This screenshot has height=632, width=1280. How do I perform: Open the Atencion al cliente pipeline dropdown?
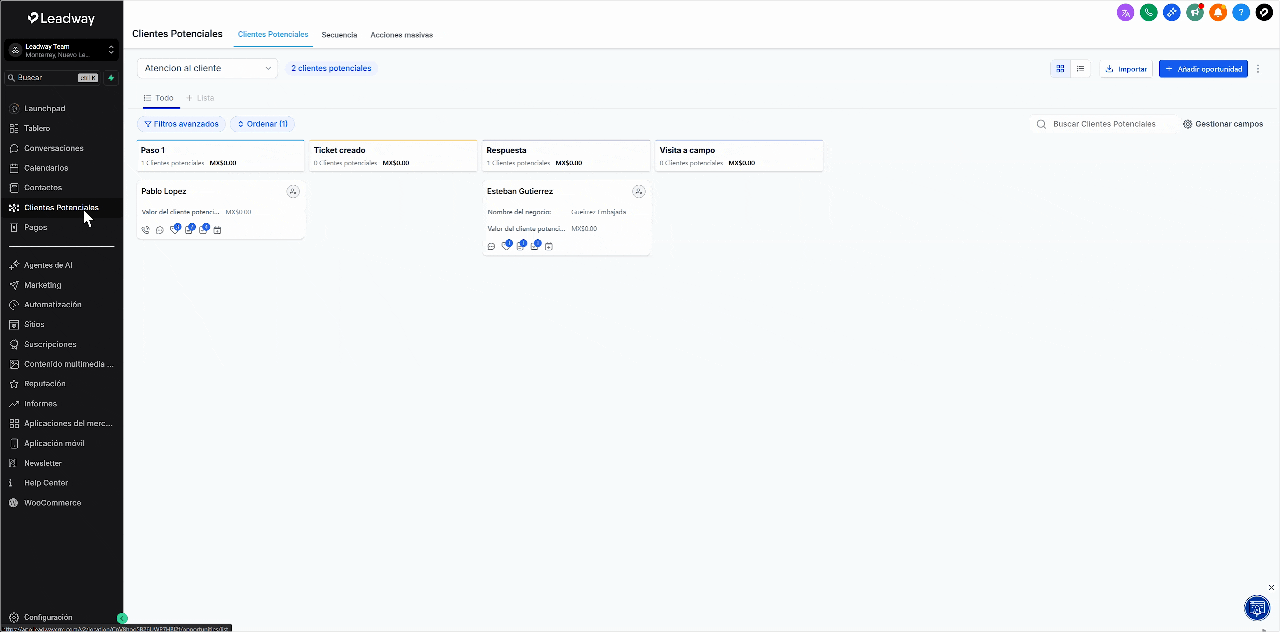point(207,68)
